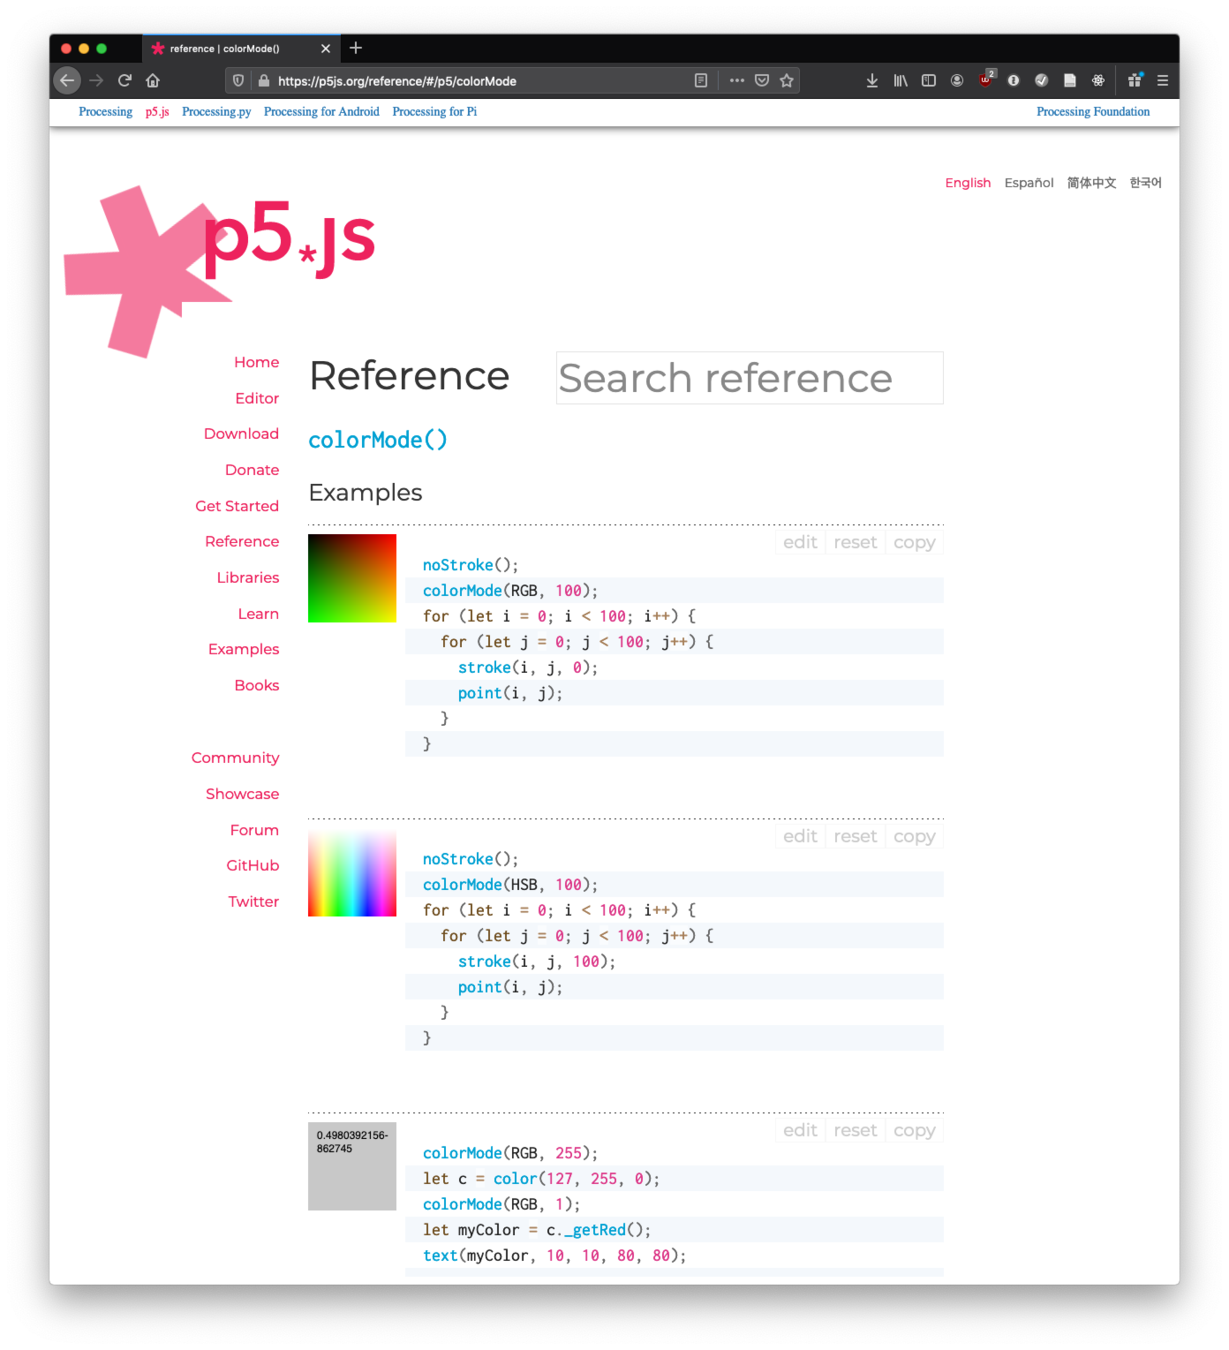Click the Search reference field
Image resolution: width=1229 pixels, height=1350 pixels.
(x=750, y=378)
